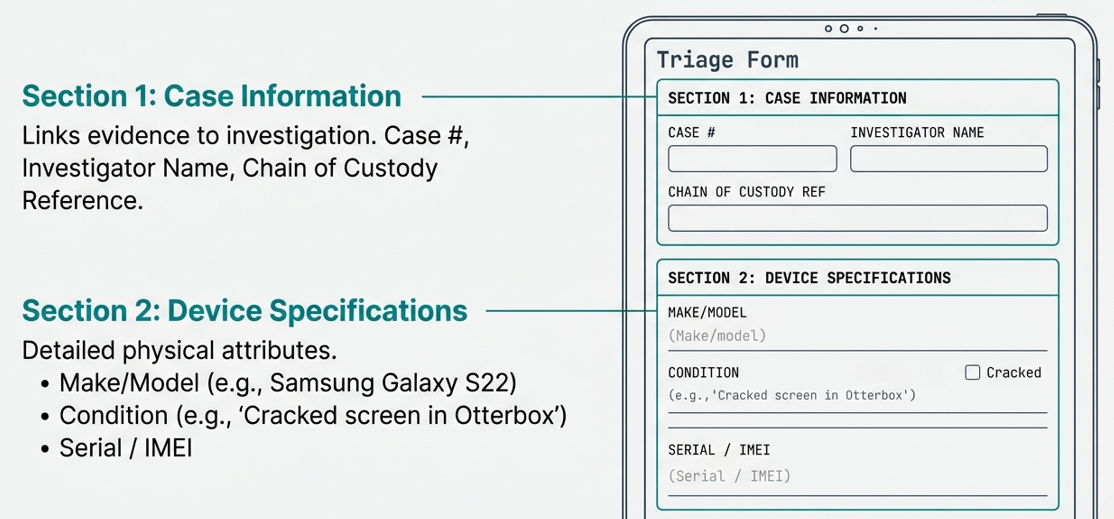This screenshot has height=519, width=1114.
Task: Select the Chain of Custody Ref input box
Action: (857, 218)
